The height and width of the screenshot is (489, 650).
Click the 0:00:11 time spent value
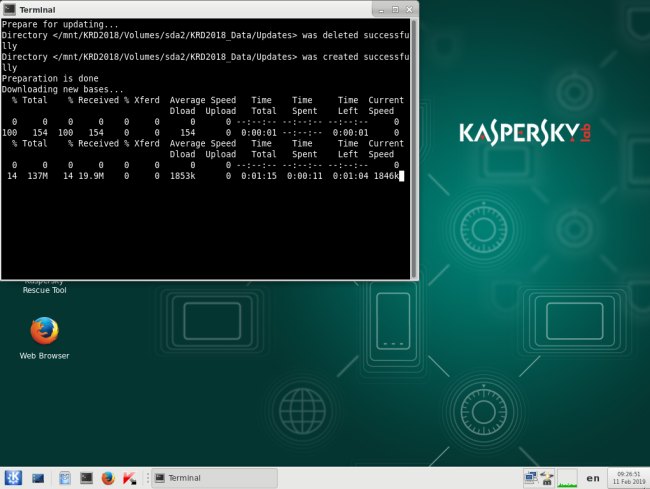click(304, 176)
